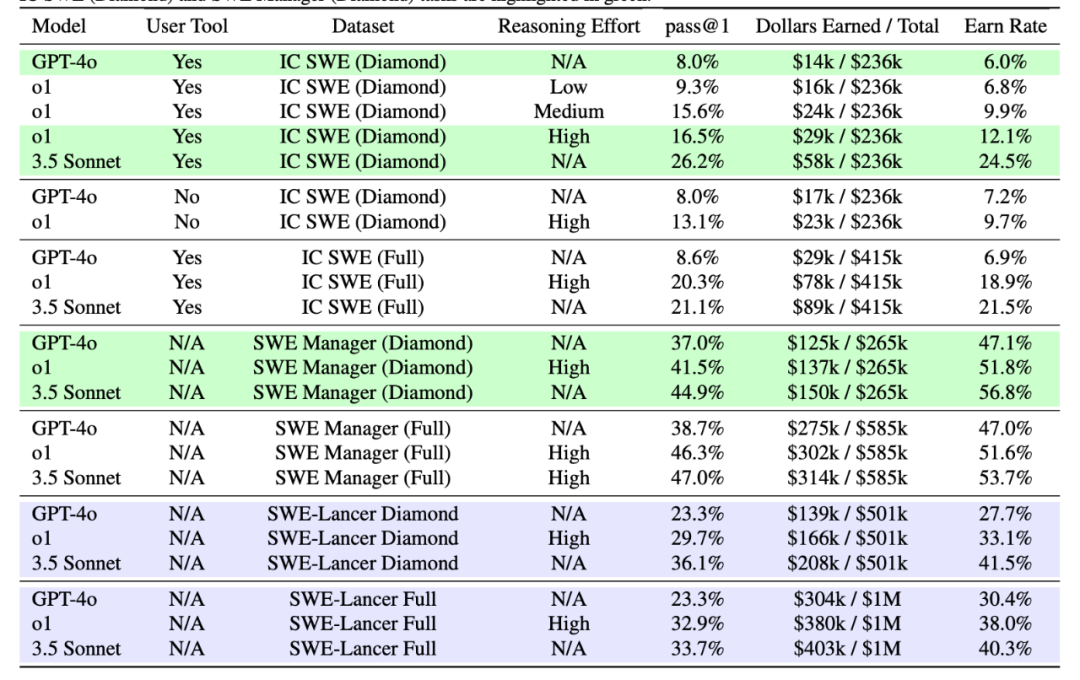
Task: Click the 26.2% pass@1 value
Action: click(x=695, y=160)
